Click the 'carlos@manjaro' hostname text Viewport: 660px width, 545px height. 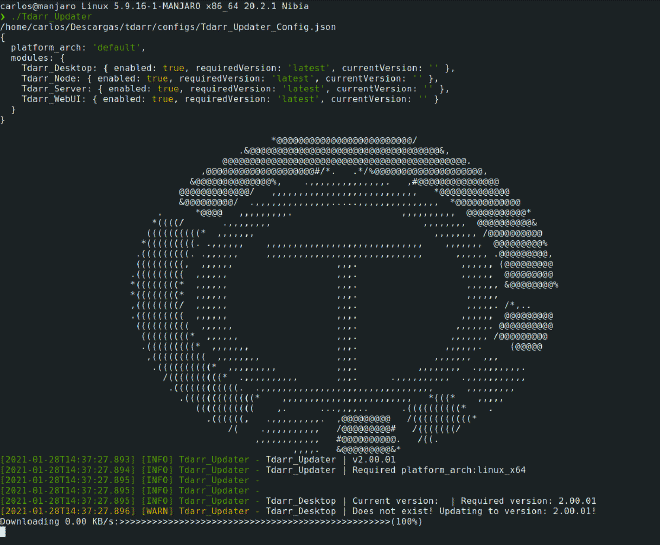click(38, 6)
